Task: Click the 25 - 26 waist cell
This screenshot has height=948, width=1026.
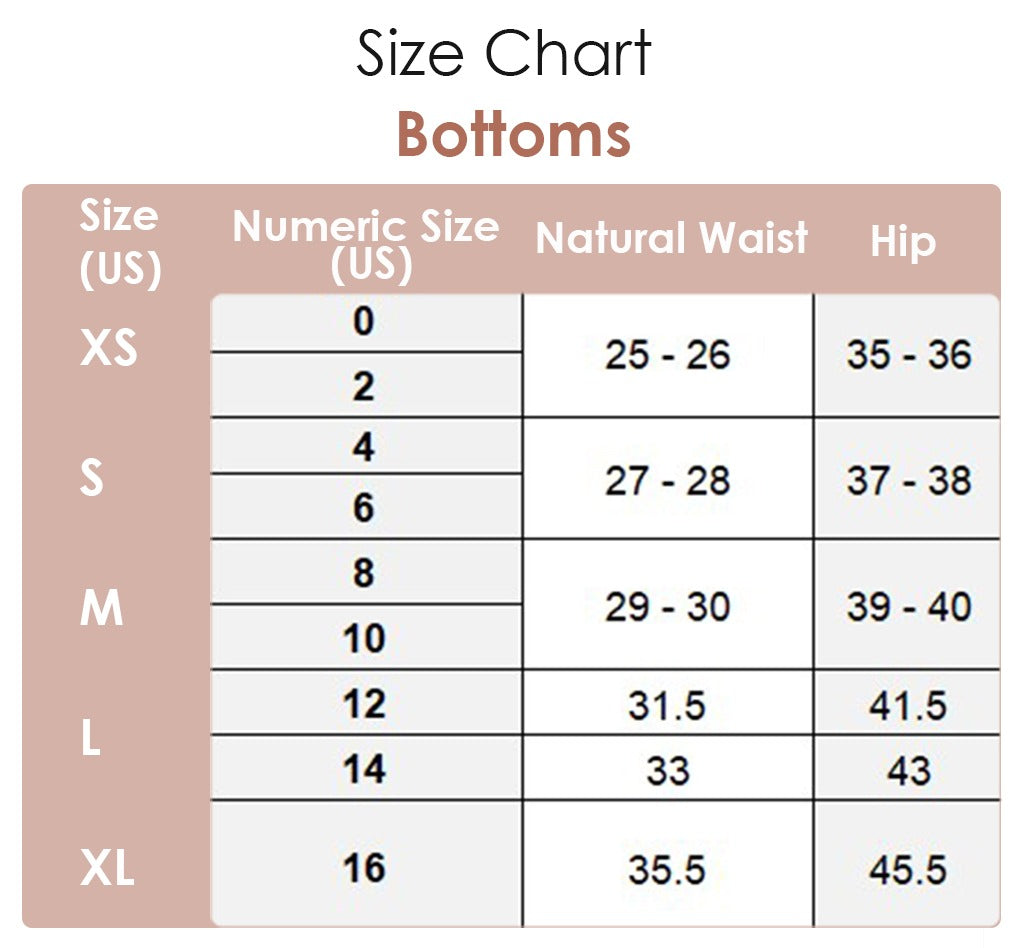Action: (x=667, y=355)
